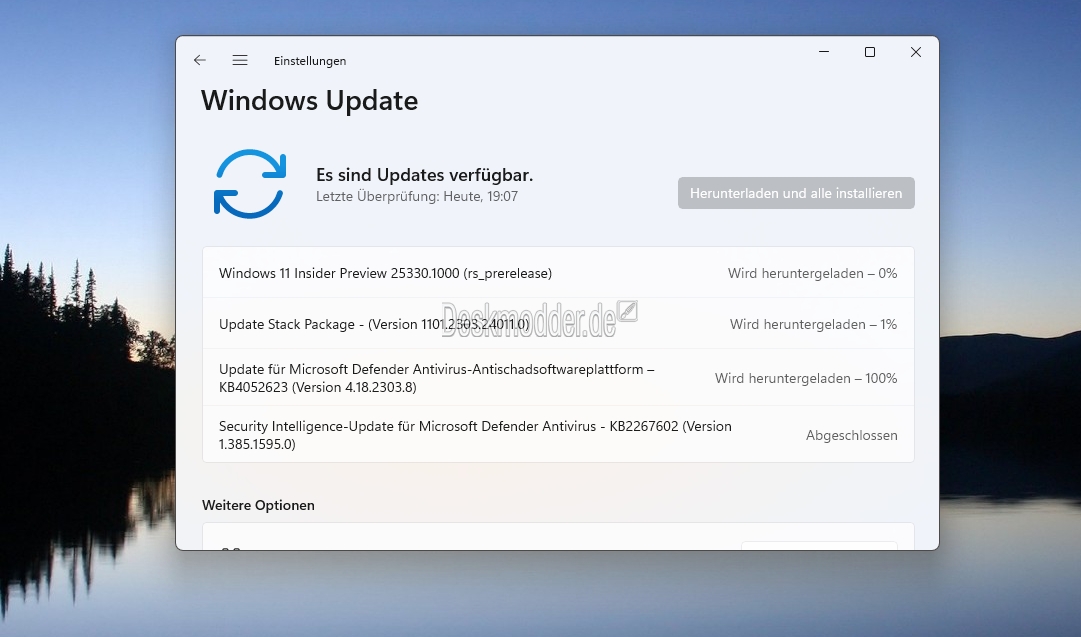Click the 'Einstellungen' window title
Viewport: 1081px width, 637px height.
[x=310, y=61]
